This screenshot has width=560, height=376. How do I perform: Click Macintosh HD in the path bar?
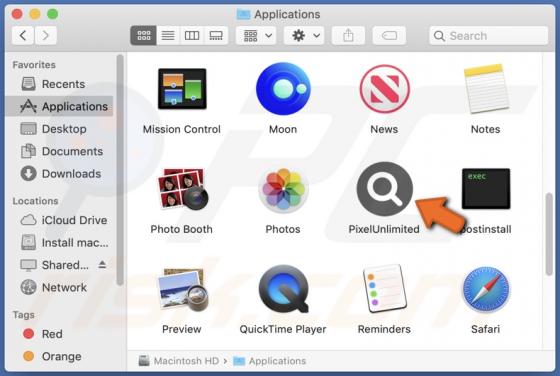click(179, 361)
